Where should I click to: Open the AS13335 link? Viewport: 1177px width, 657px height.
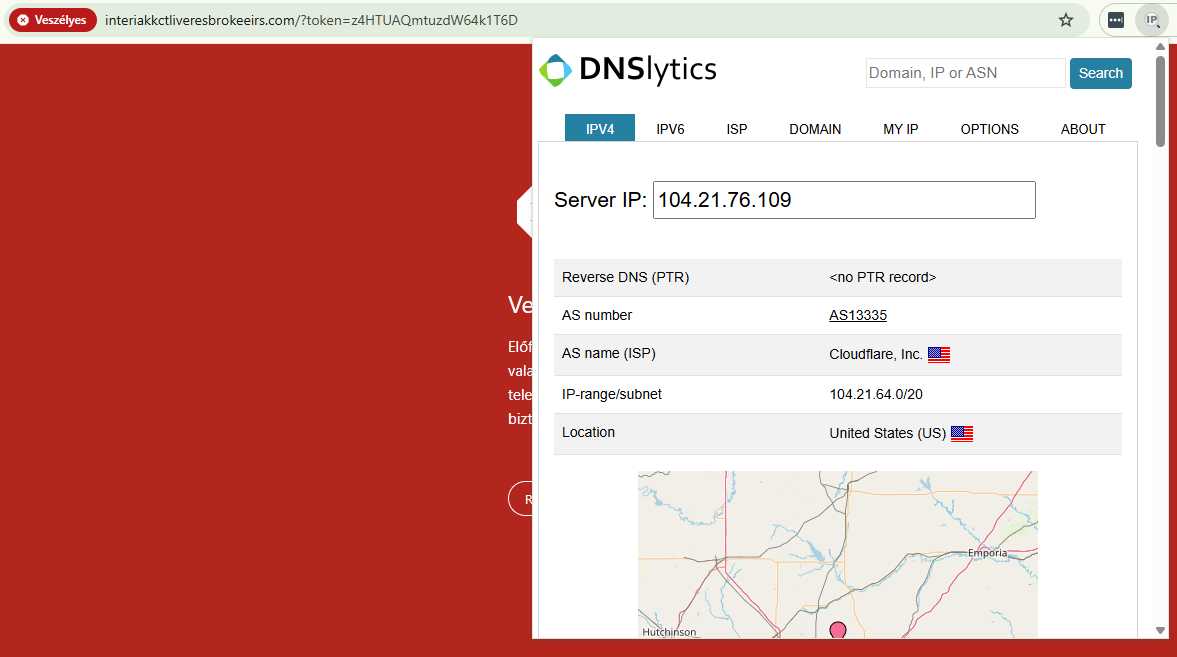pos(858,315)
